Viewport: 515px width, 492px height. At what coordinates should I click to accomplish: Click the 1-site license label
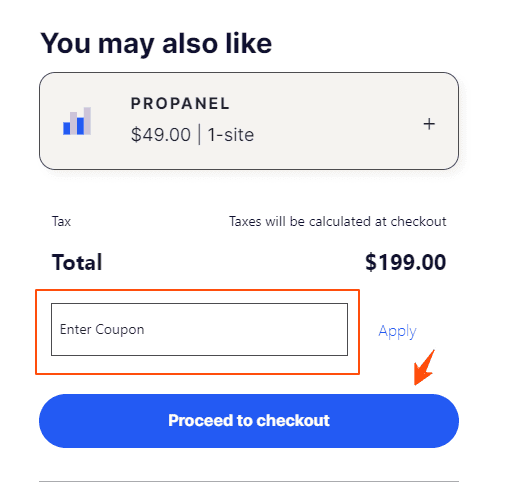(231, 135)
